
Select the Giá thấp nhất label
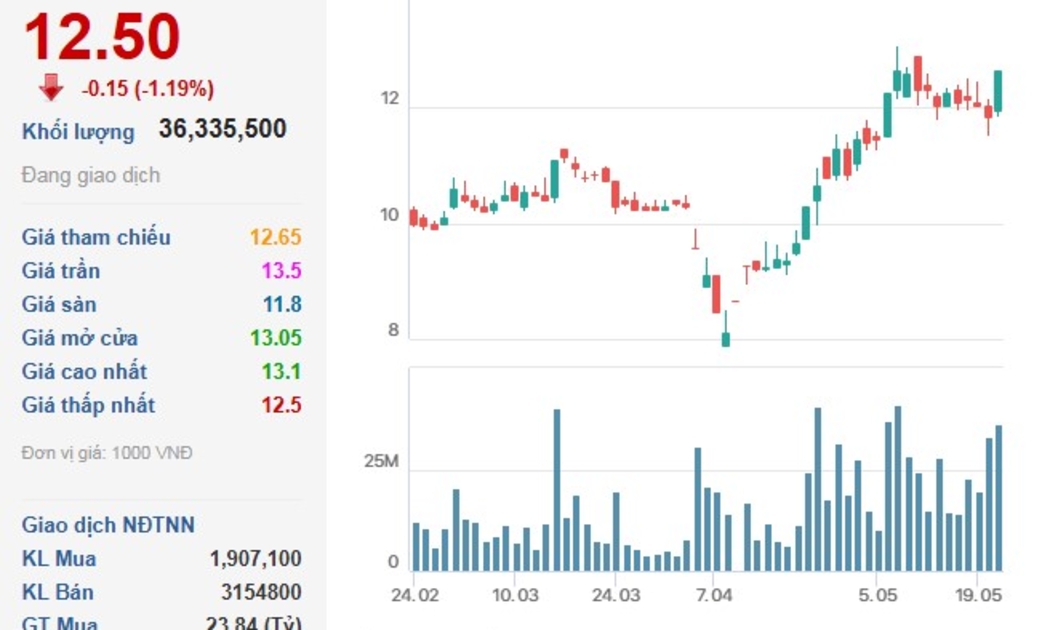(x=88, y=405)
